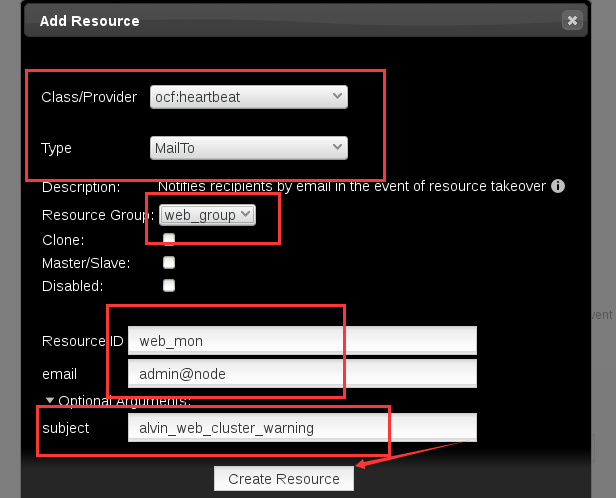
Task: Open the Class/Provider ocf:heartbeat dropdown
Action: (x=249, y=97)
